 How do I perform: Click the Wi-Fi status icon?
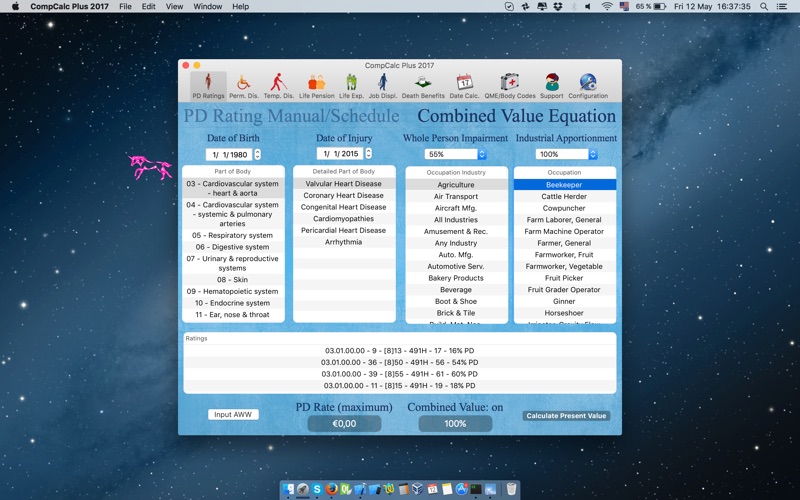click(607, 7)
